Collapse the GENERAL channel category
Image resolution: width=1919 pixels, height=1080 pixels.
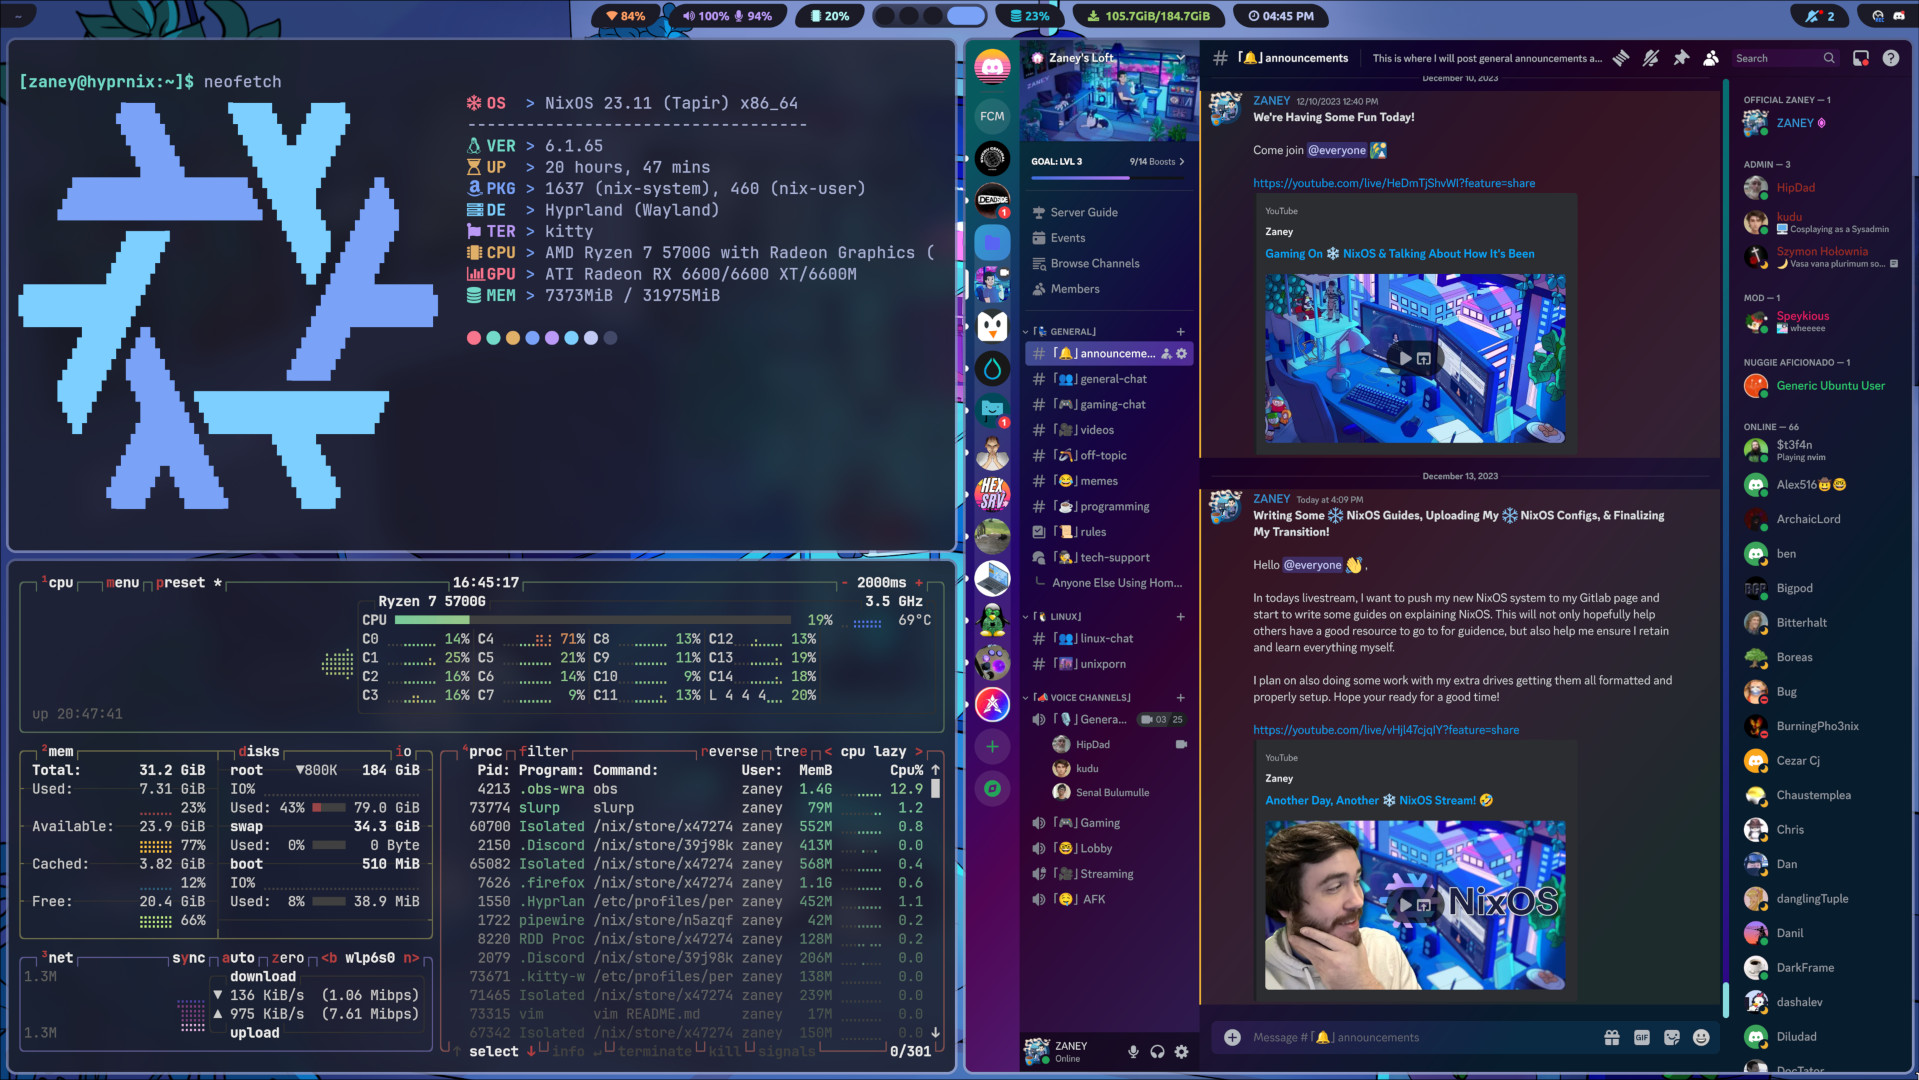click(x=1065, y=331)
